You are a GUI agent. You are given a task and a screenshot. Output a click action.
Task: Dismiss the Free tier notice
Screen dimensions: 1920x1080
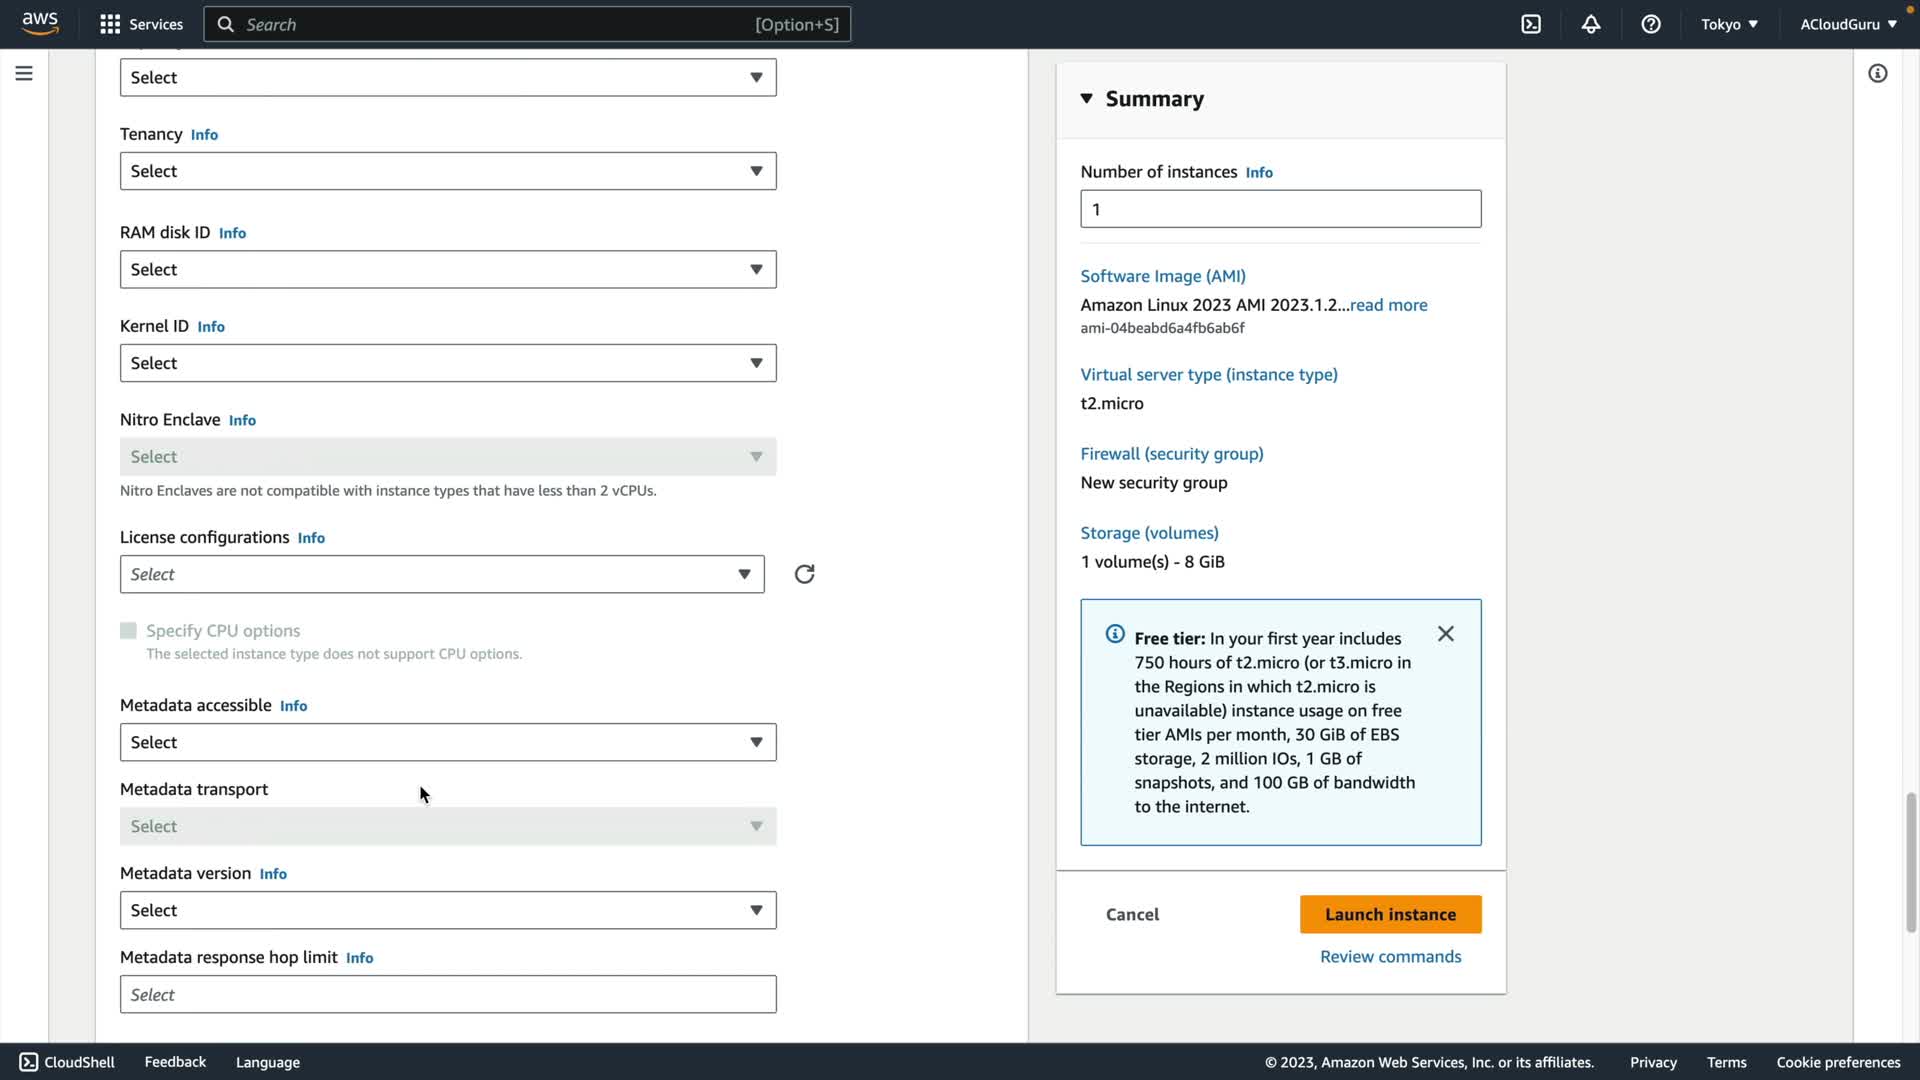click(x=1445, y=634)
